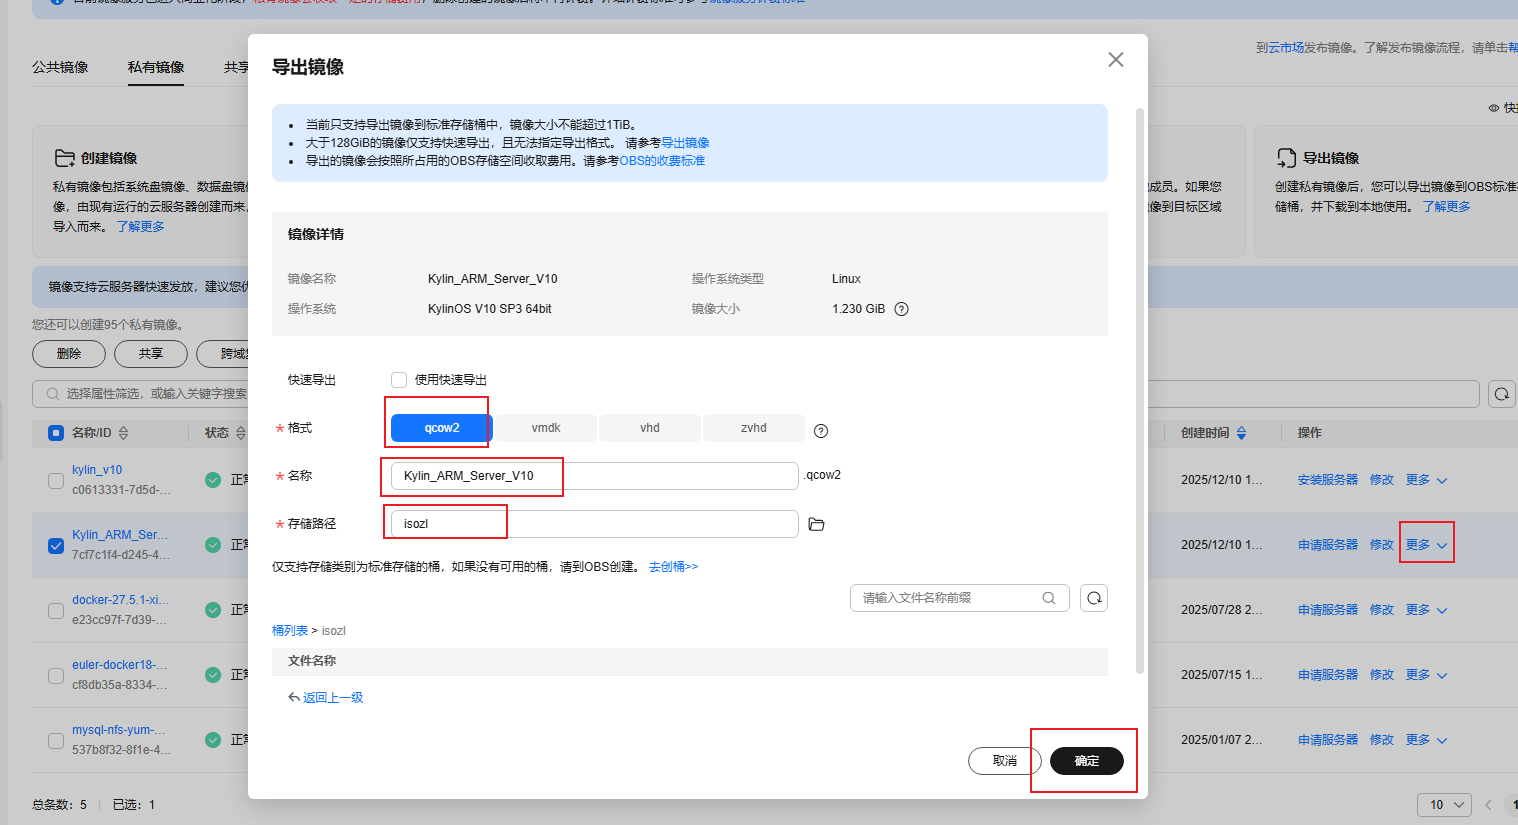This screenshot has height=825, width=1518.
Task: Click the help icon beside image size
Action: (x=901, y=309)
